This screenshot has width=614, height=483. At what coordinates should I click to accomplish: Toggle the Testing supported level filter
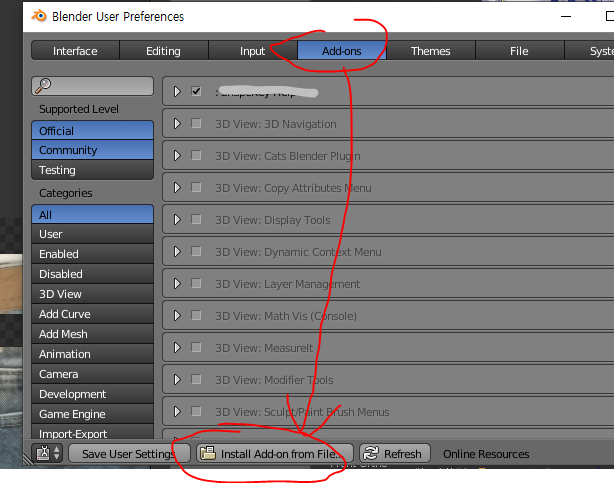(92, 170)
